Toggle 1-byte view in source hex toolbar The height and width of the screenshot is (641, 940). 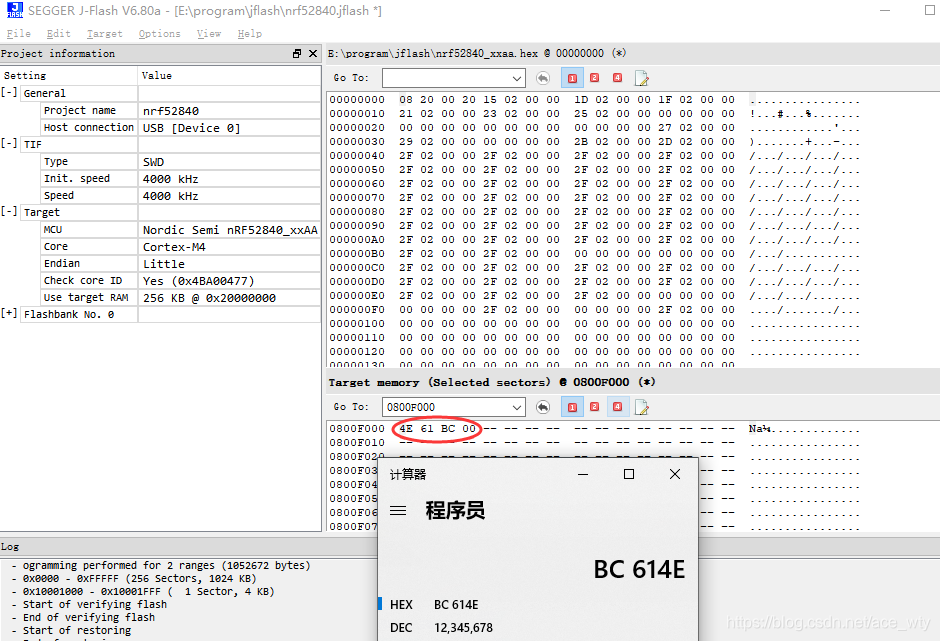[572, 78]
